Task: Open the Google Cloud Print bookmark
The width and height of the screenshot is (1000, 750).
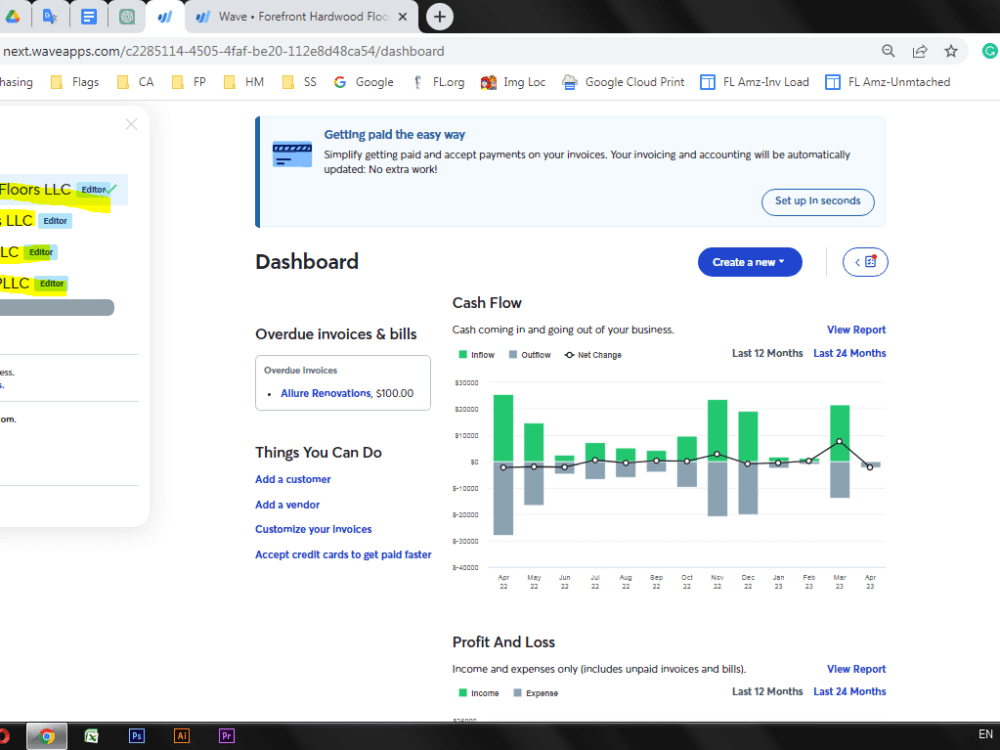Action: pyautogui.click(x=623, y=82)
